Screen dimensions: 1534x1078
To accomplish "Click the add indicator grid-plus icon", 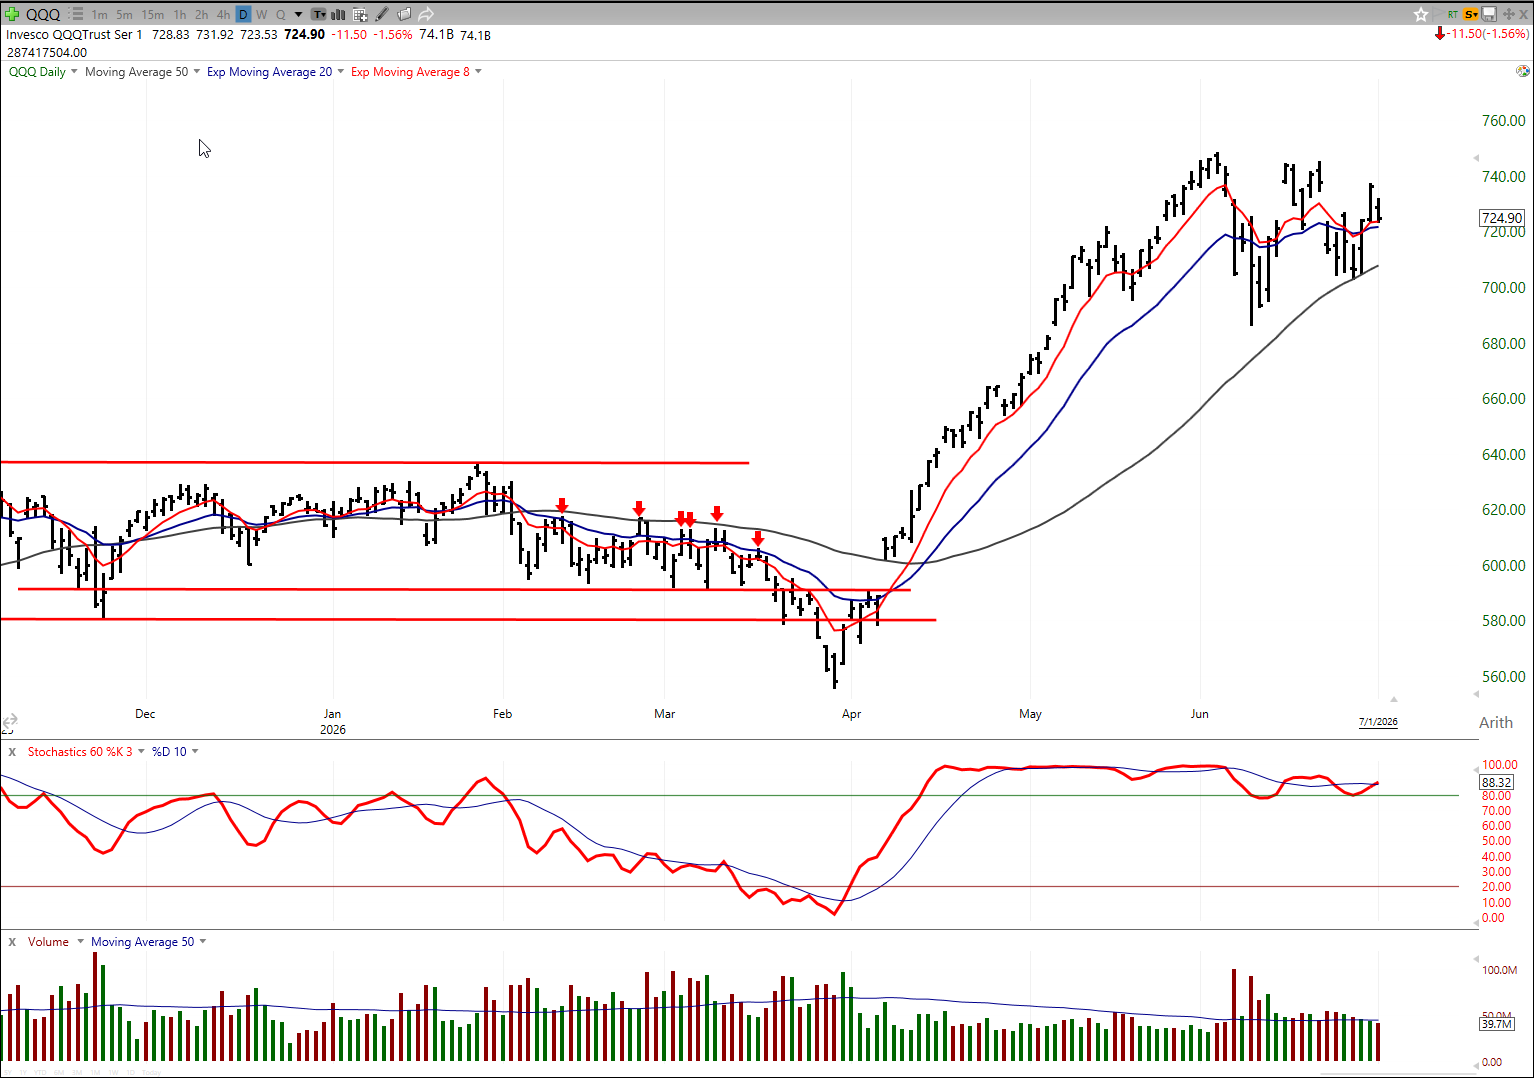I will pos(360,14).
